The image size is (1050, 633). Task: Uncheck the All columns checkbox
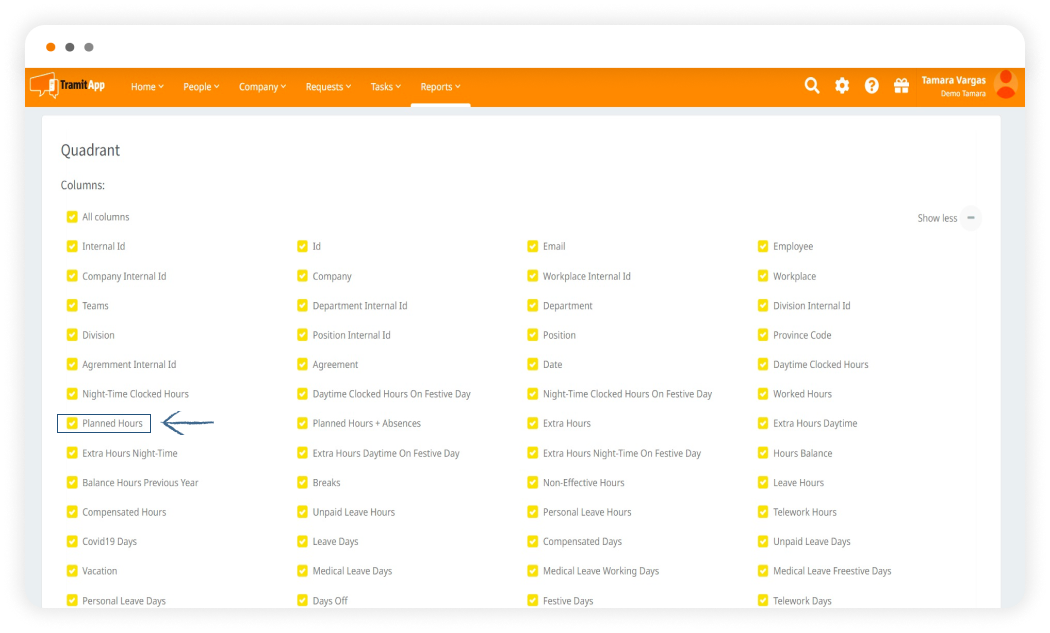[x=72, y=217]
